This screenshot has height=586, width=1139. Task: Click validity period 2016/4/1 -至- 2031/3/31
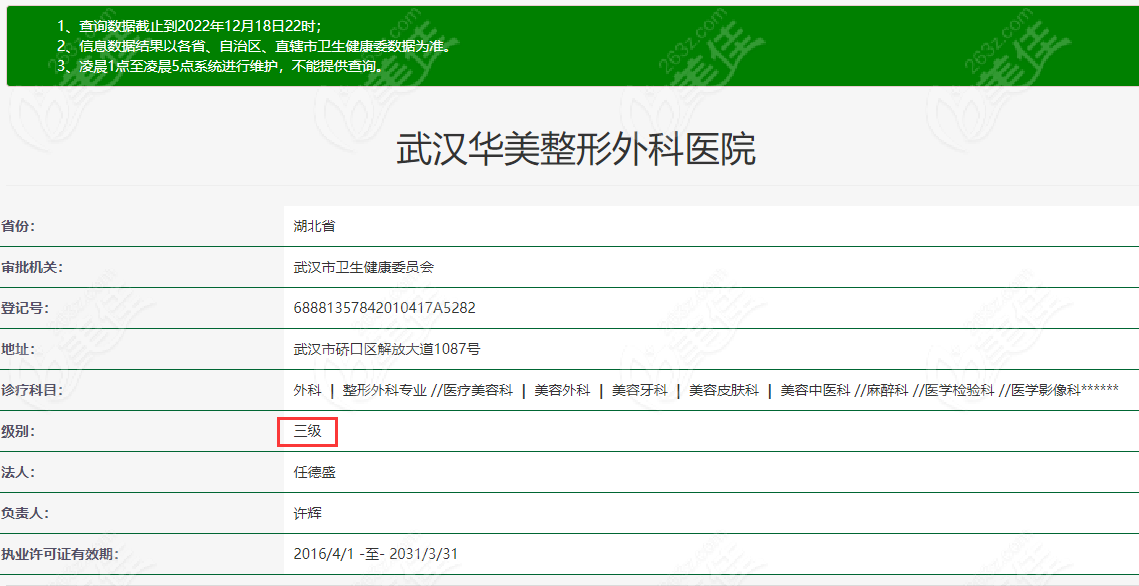[x=376, y=554]
